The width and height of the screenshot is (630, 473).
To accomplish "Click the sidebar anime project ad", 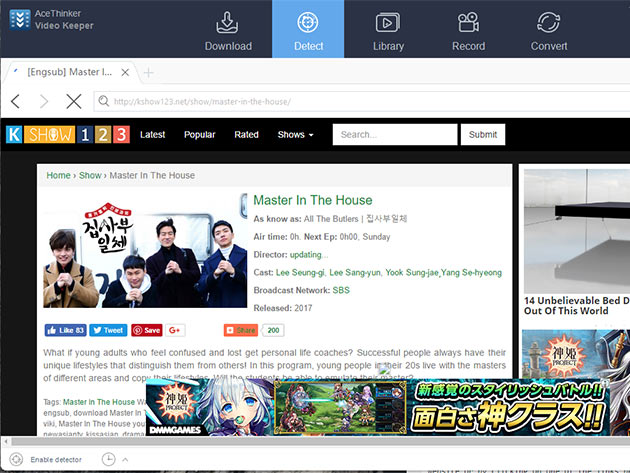I will click(x=576, y=354).
